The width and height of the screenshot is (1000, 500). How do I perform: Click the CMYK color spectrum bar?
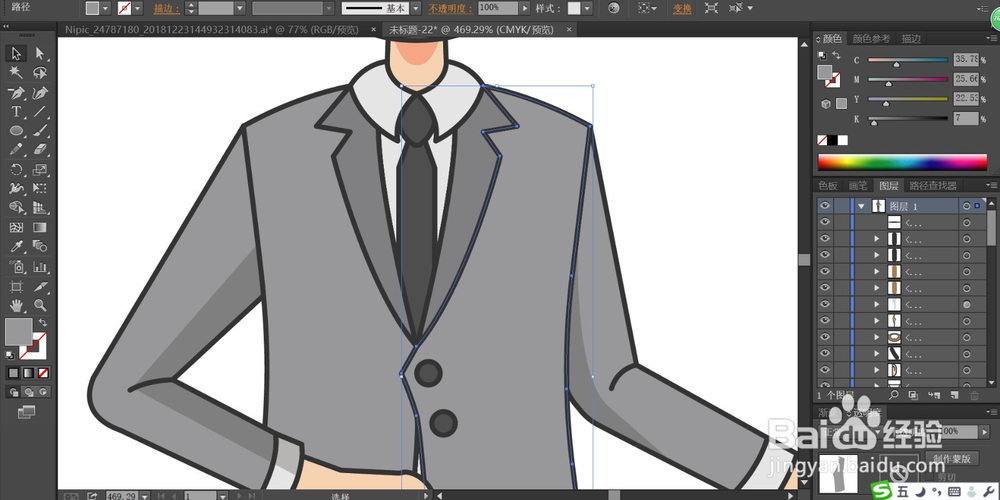(x=902, y=162)
